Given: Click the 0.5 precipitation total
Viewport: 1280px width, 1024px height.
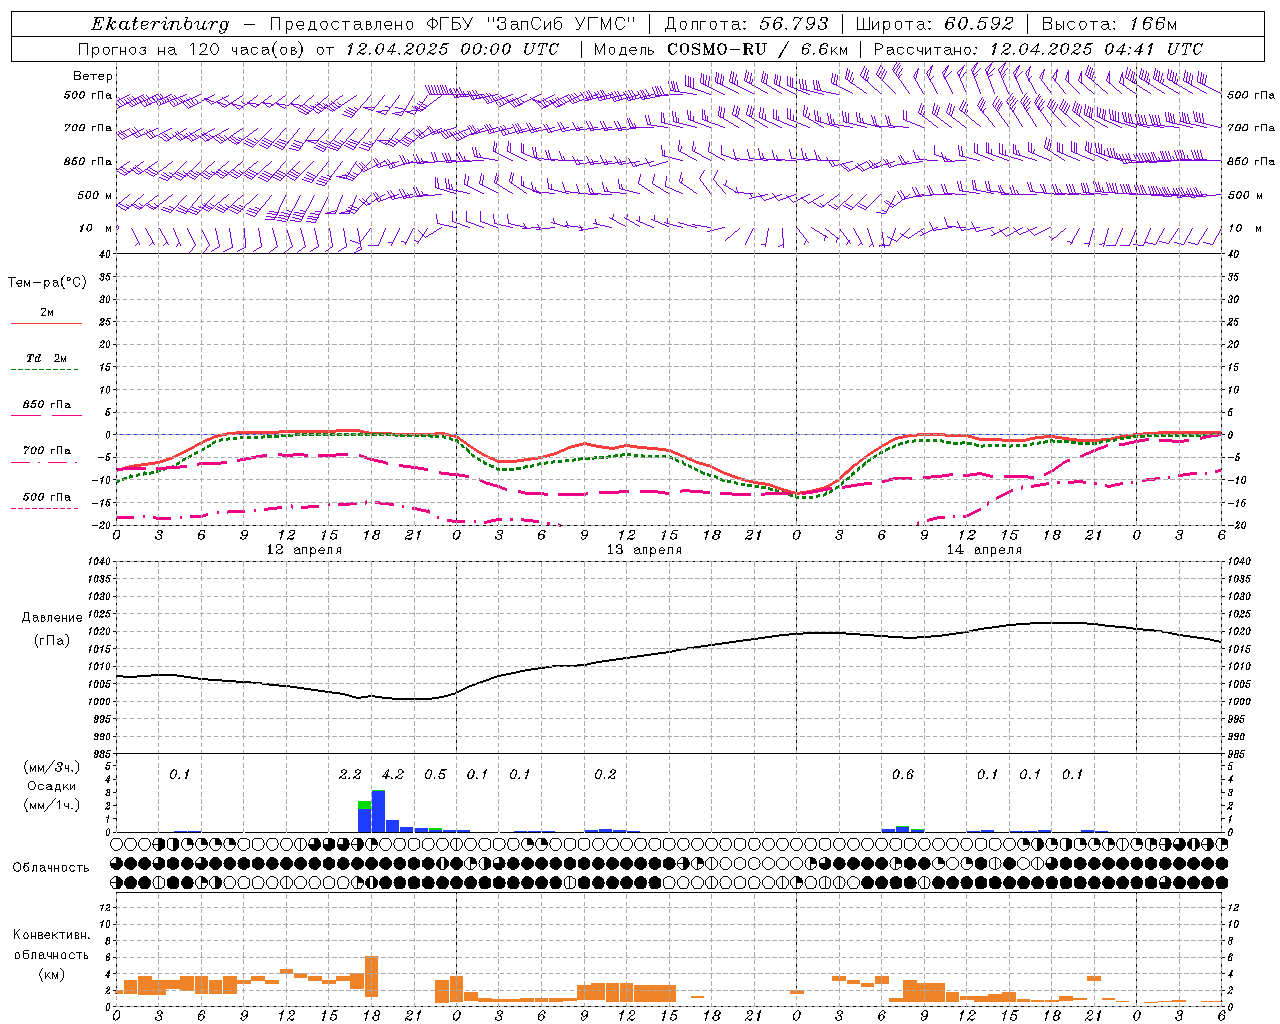Looking at the screenshot, I should point(435,775).
